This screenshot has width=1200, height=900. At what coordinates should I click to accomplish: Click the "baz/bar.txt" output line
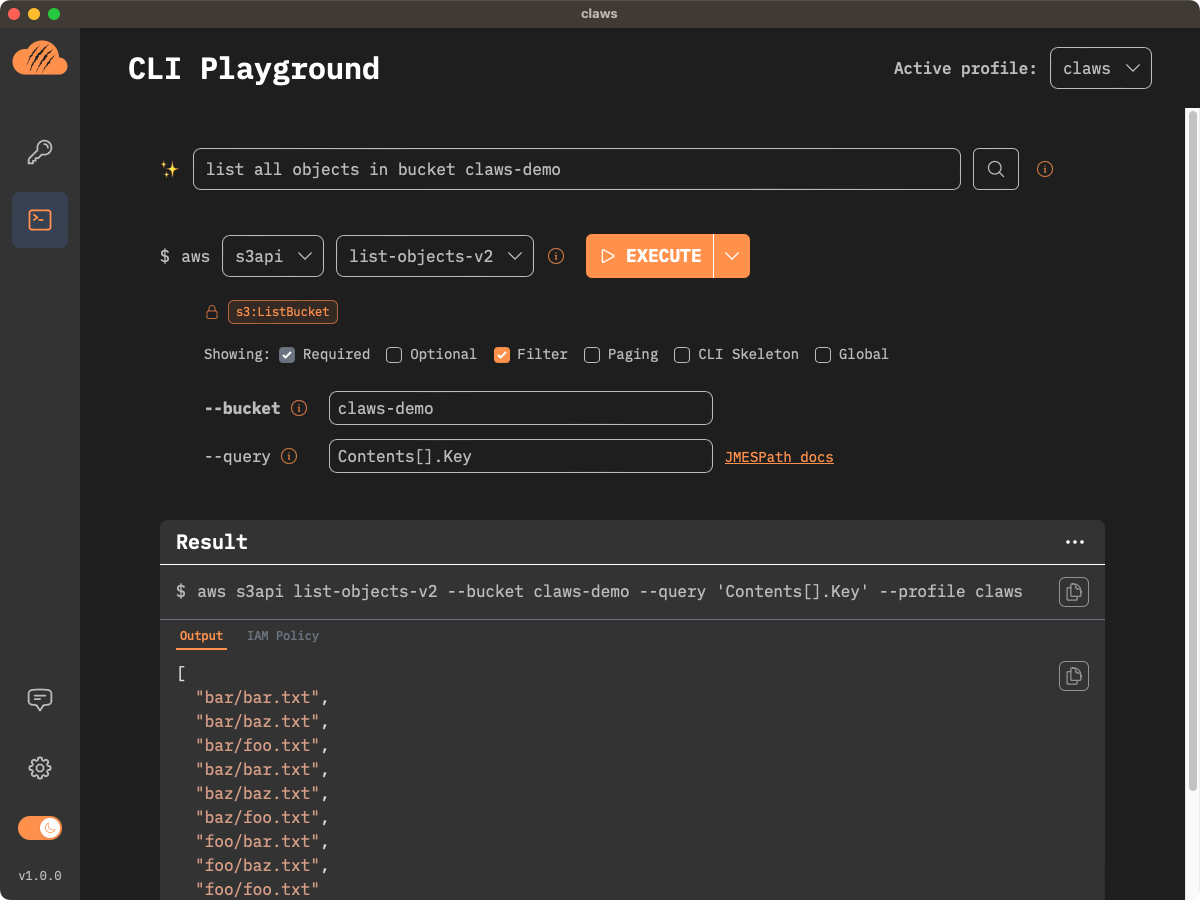click(x=262, y=769)
